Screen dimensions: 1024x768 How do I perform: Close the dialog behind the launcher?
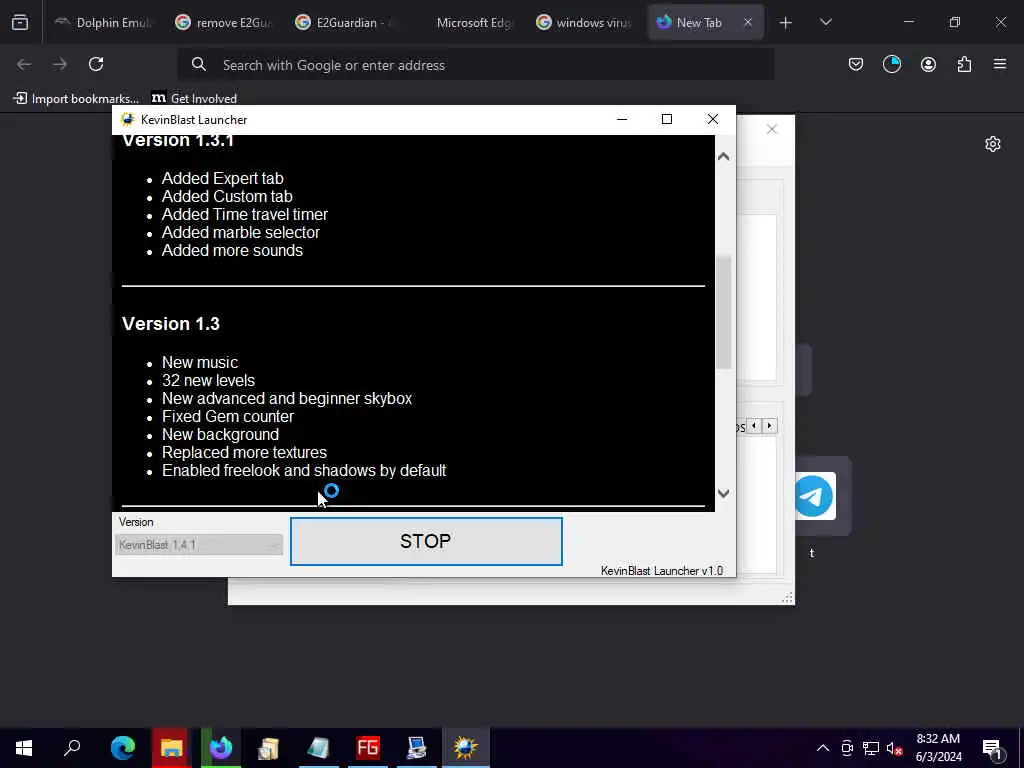pos(772,129)
